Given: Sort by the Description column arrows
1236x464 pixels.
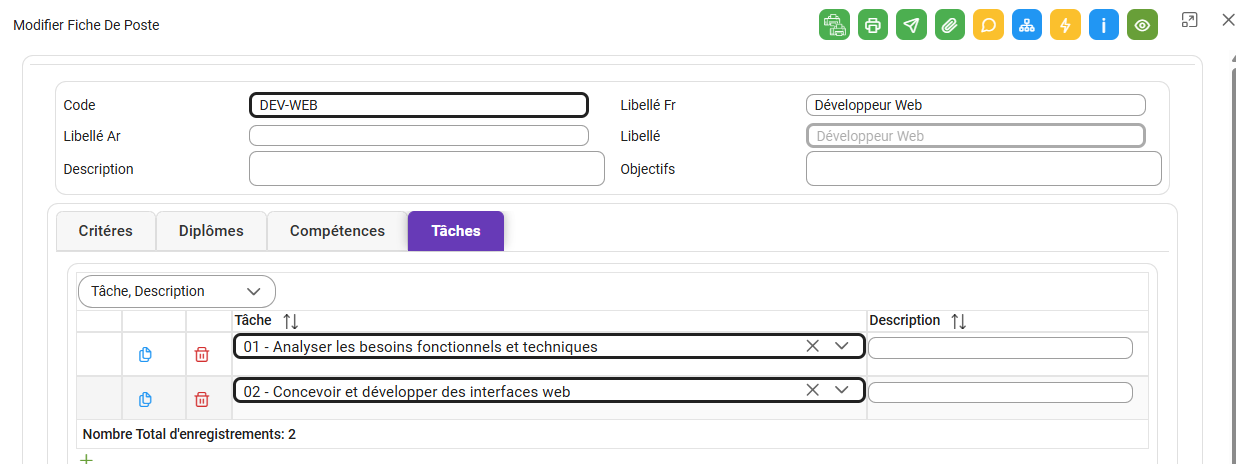Looking at the screenshot, I should coord(959,321).
